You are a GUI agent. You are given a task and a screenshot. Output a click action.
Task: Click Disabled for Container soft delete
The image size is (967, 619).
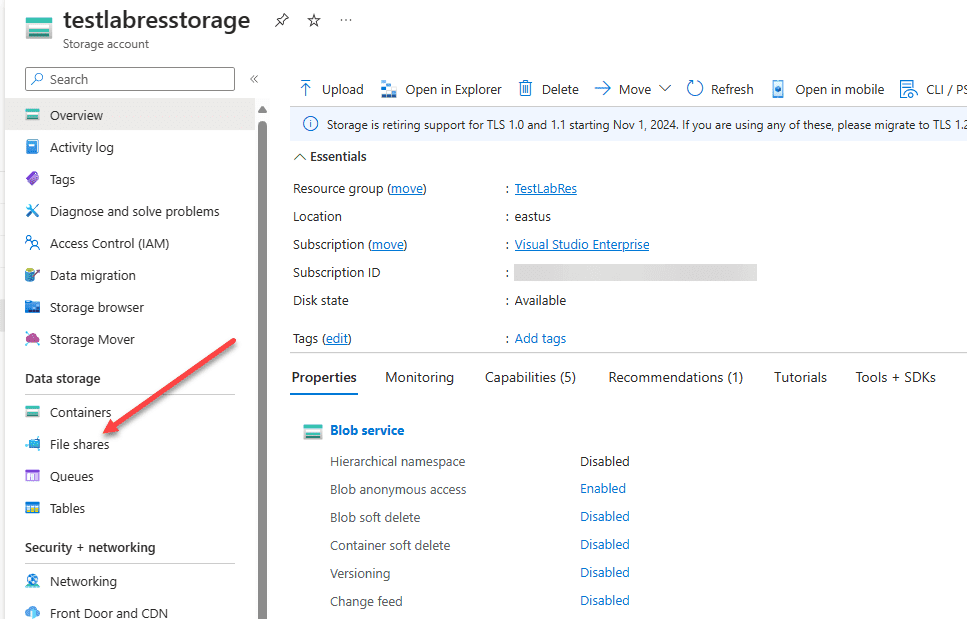point(605,544)
